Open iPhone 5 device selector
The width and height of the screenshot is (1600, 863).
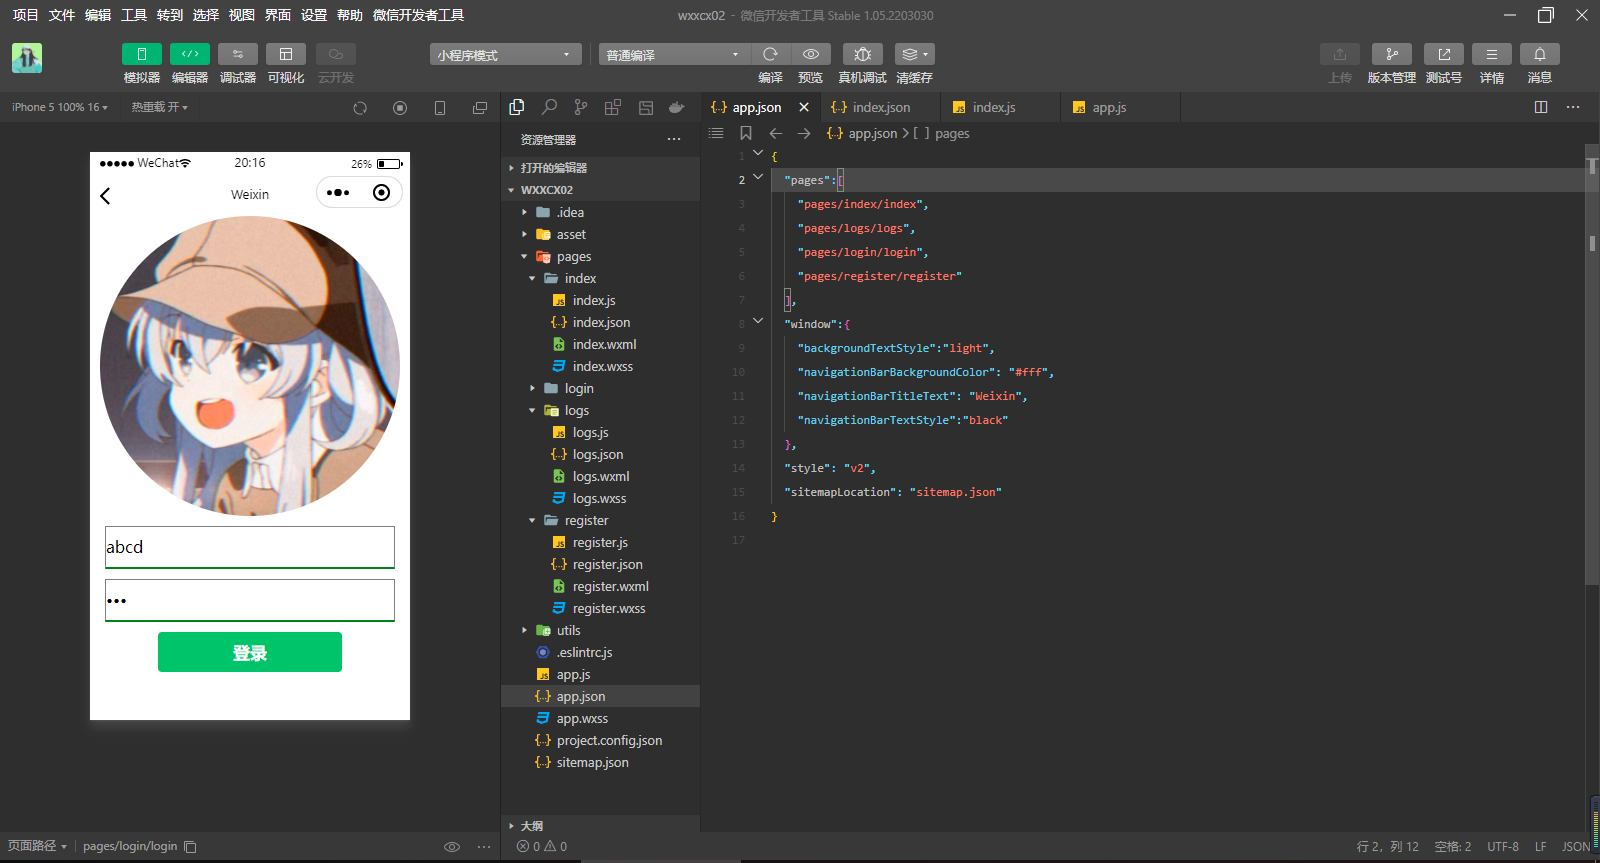coord(59,107)
